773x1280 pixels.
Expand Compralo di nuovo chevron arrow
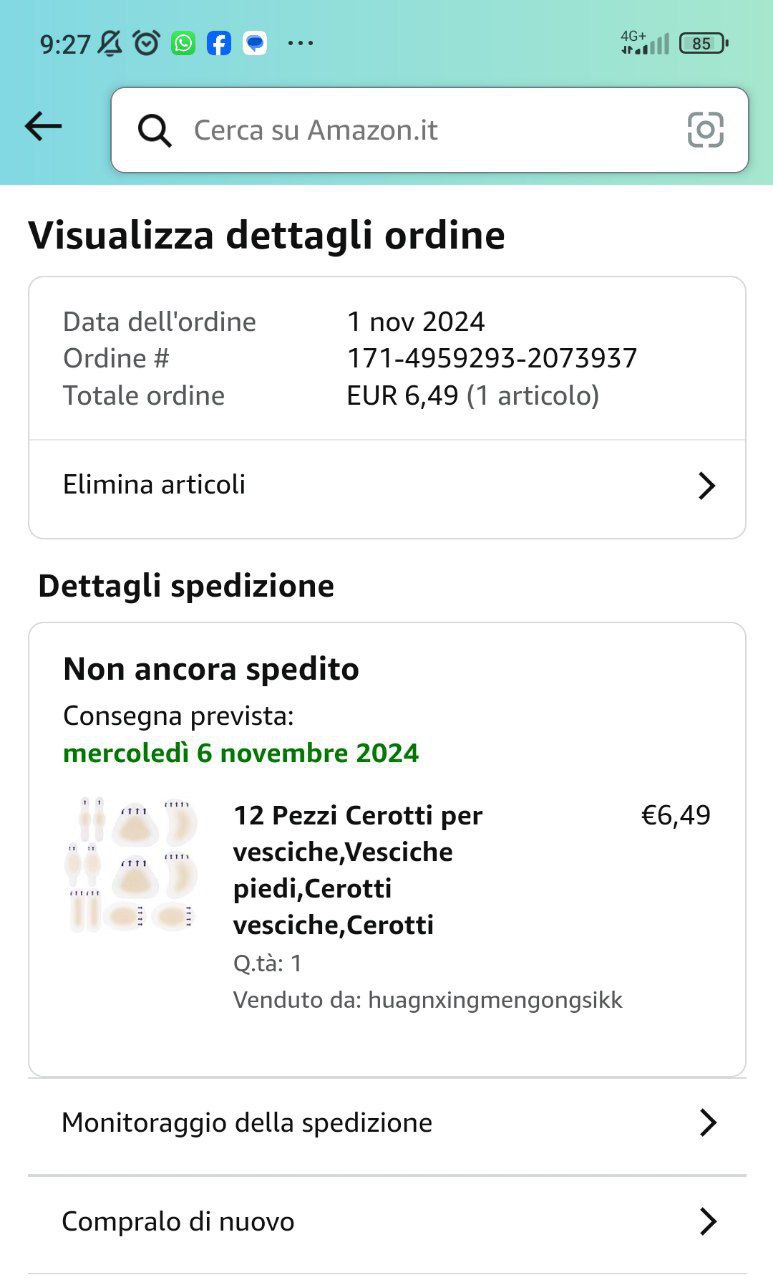click(x=707, y=1222)
